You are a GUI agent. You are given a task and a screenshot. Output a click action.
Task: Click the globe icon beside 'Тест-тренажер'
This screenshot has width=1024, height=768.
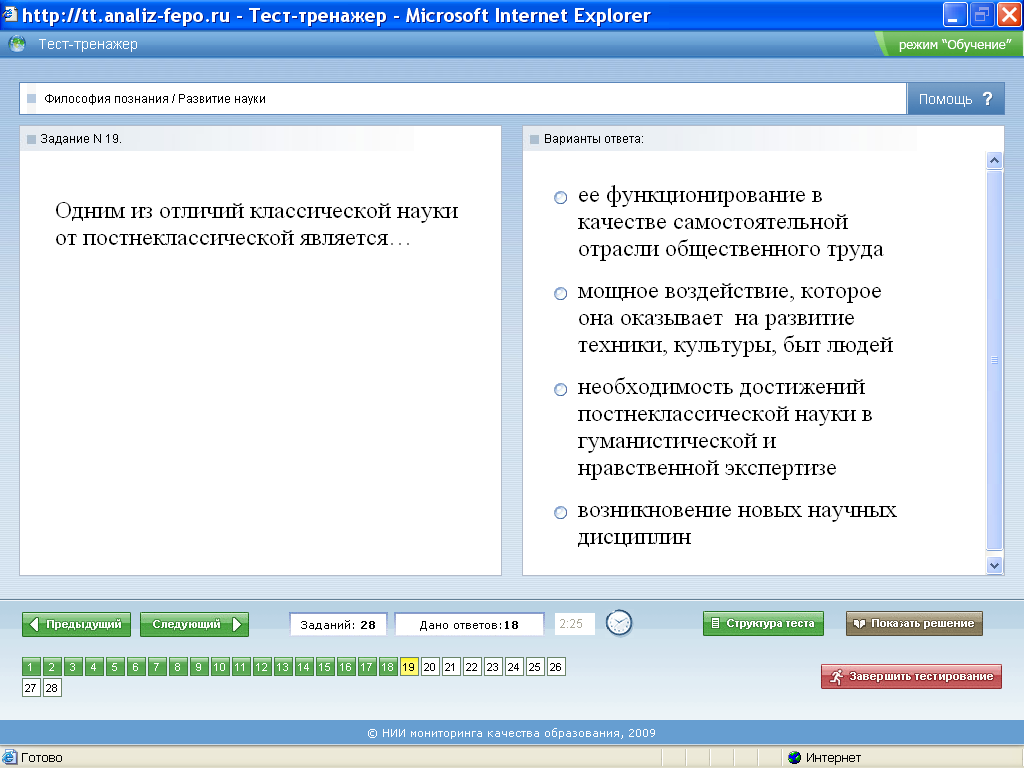pyautogui.click(x=18, y=44)
